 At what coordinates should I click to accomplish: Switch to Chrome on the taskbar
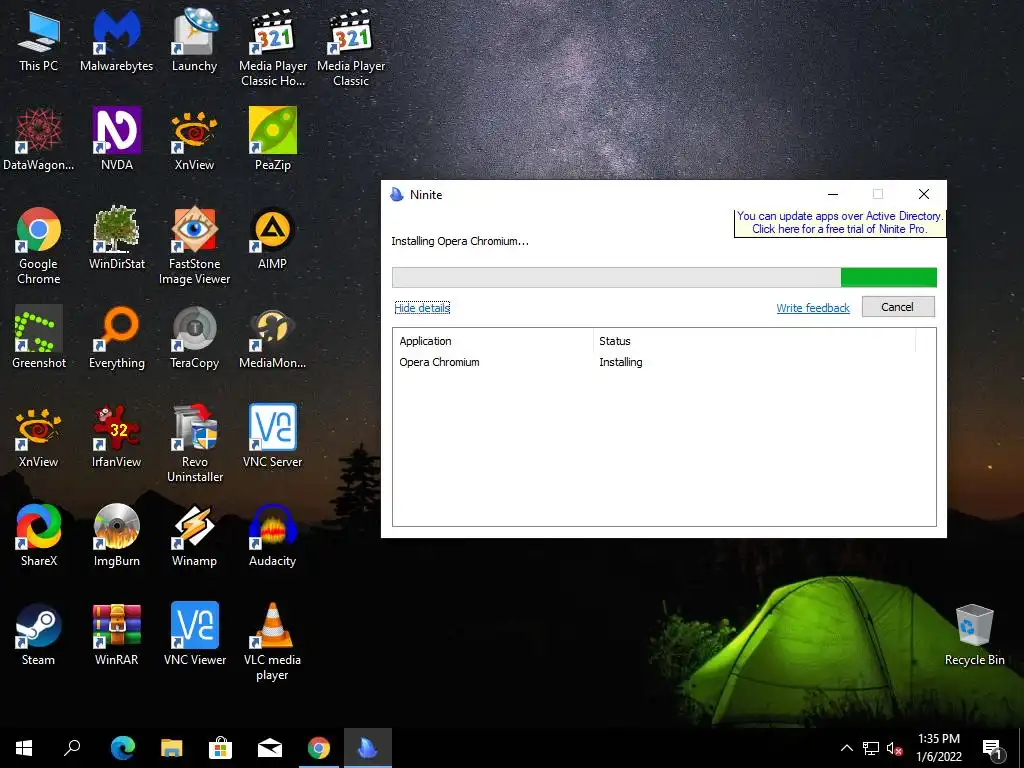coord(319,748)
